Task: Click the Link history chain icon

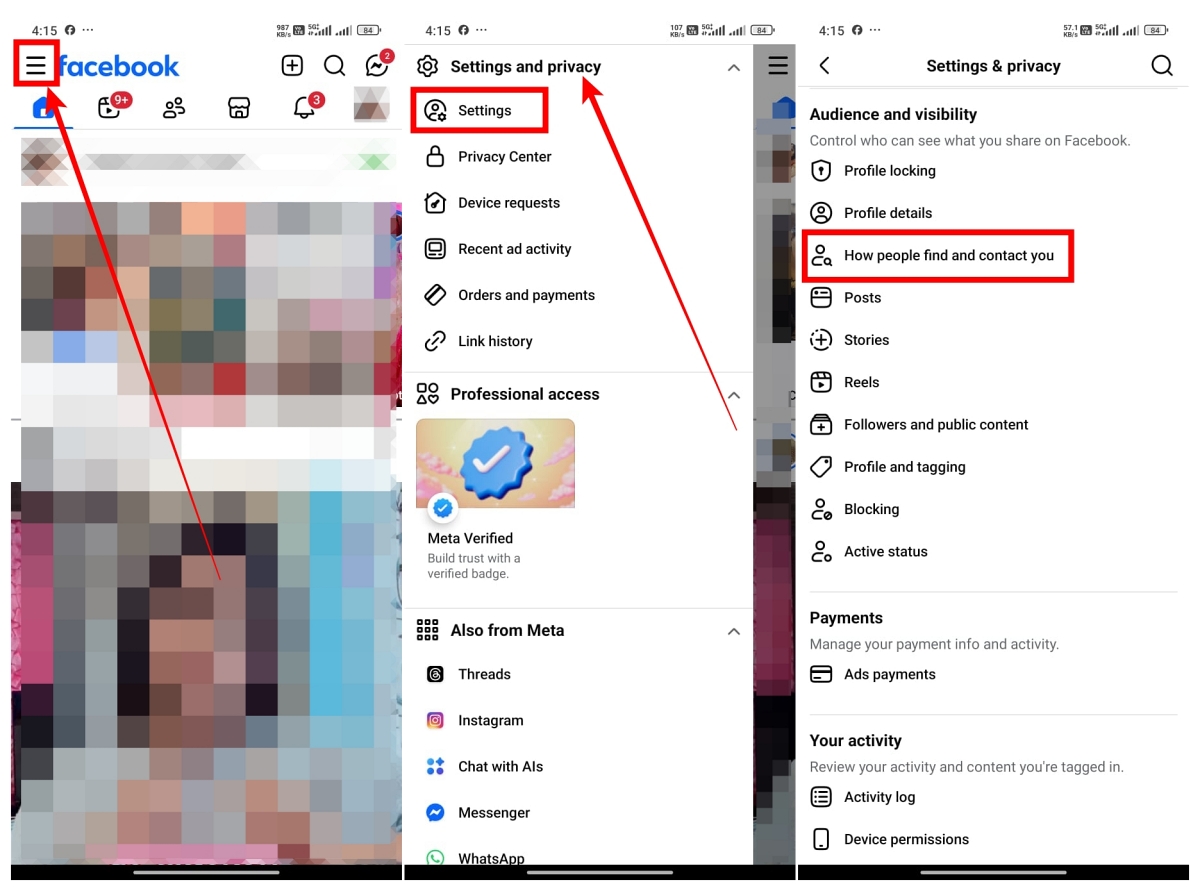Action: 435,341
